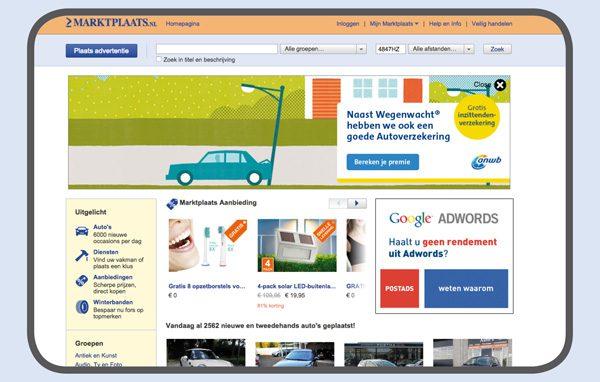Click Inloggen in the top bar
The image size is (600, 382).
point(348,24)
